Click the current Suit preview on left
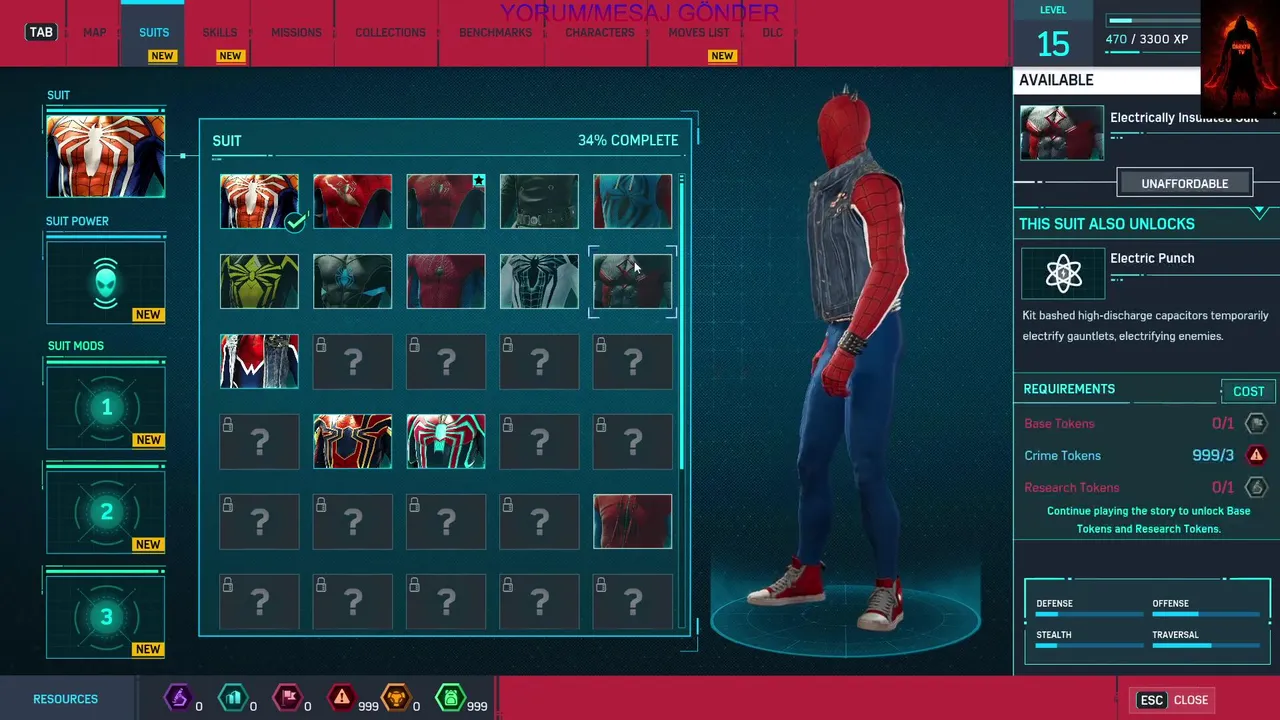Viewport: 1280px width, 720px height. click(x=106, y=156)
